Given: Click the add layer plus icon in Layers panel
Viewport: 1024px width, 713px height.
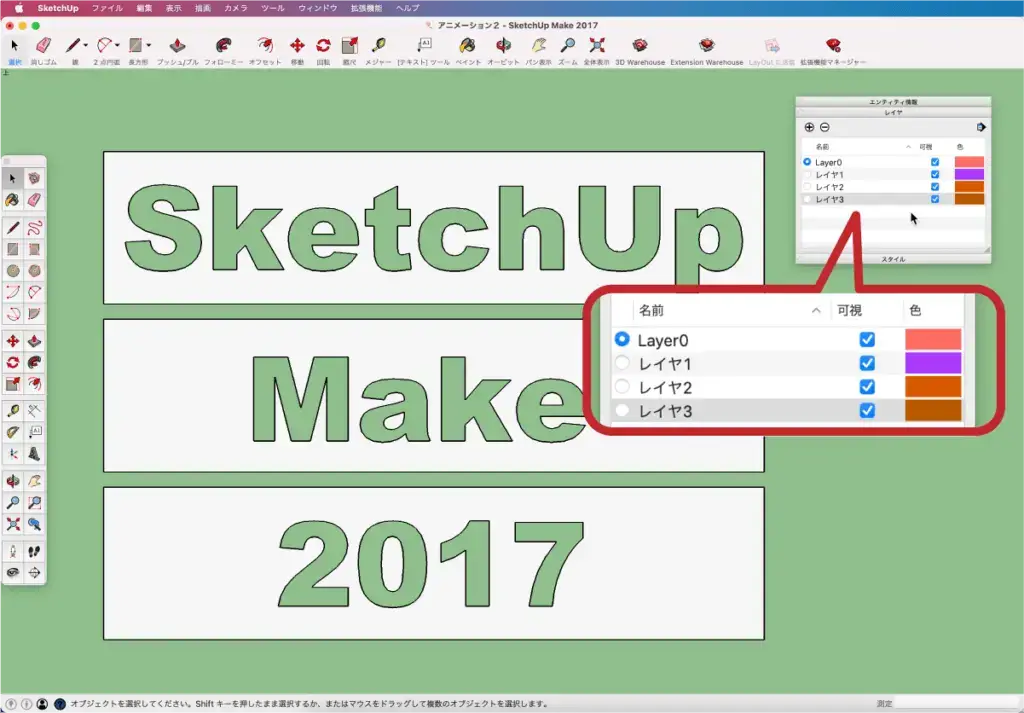Looking at the screenshot, I should [809, 127].
